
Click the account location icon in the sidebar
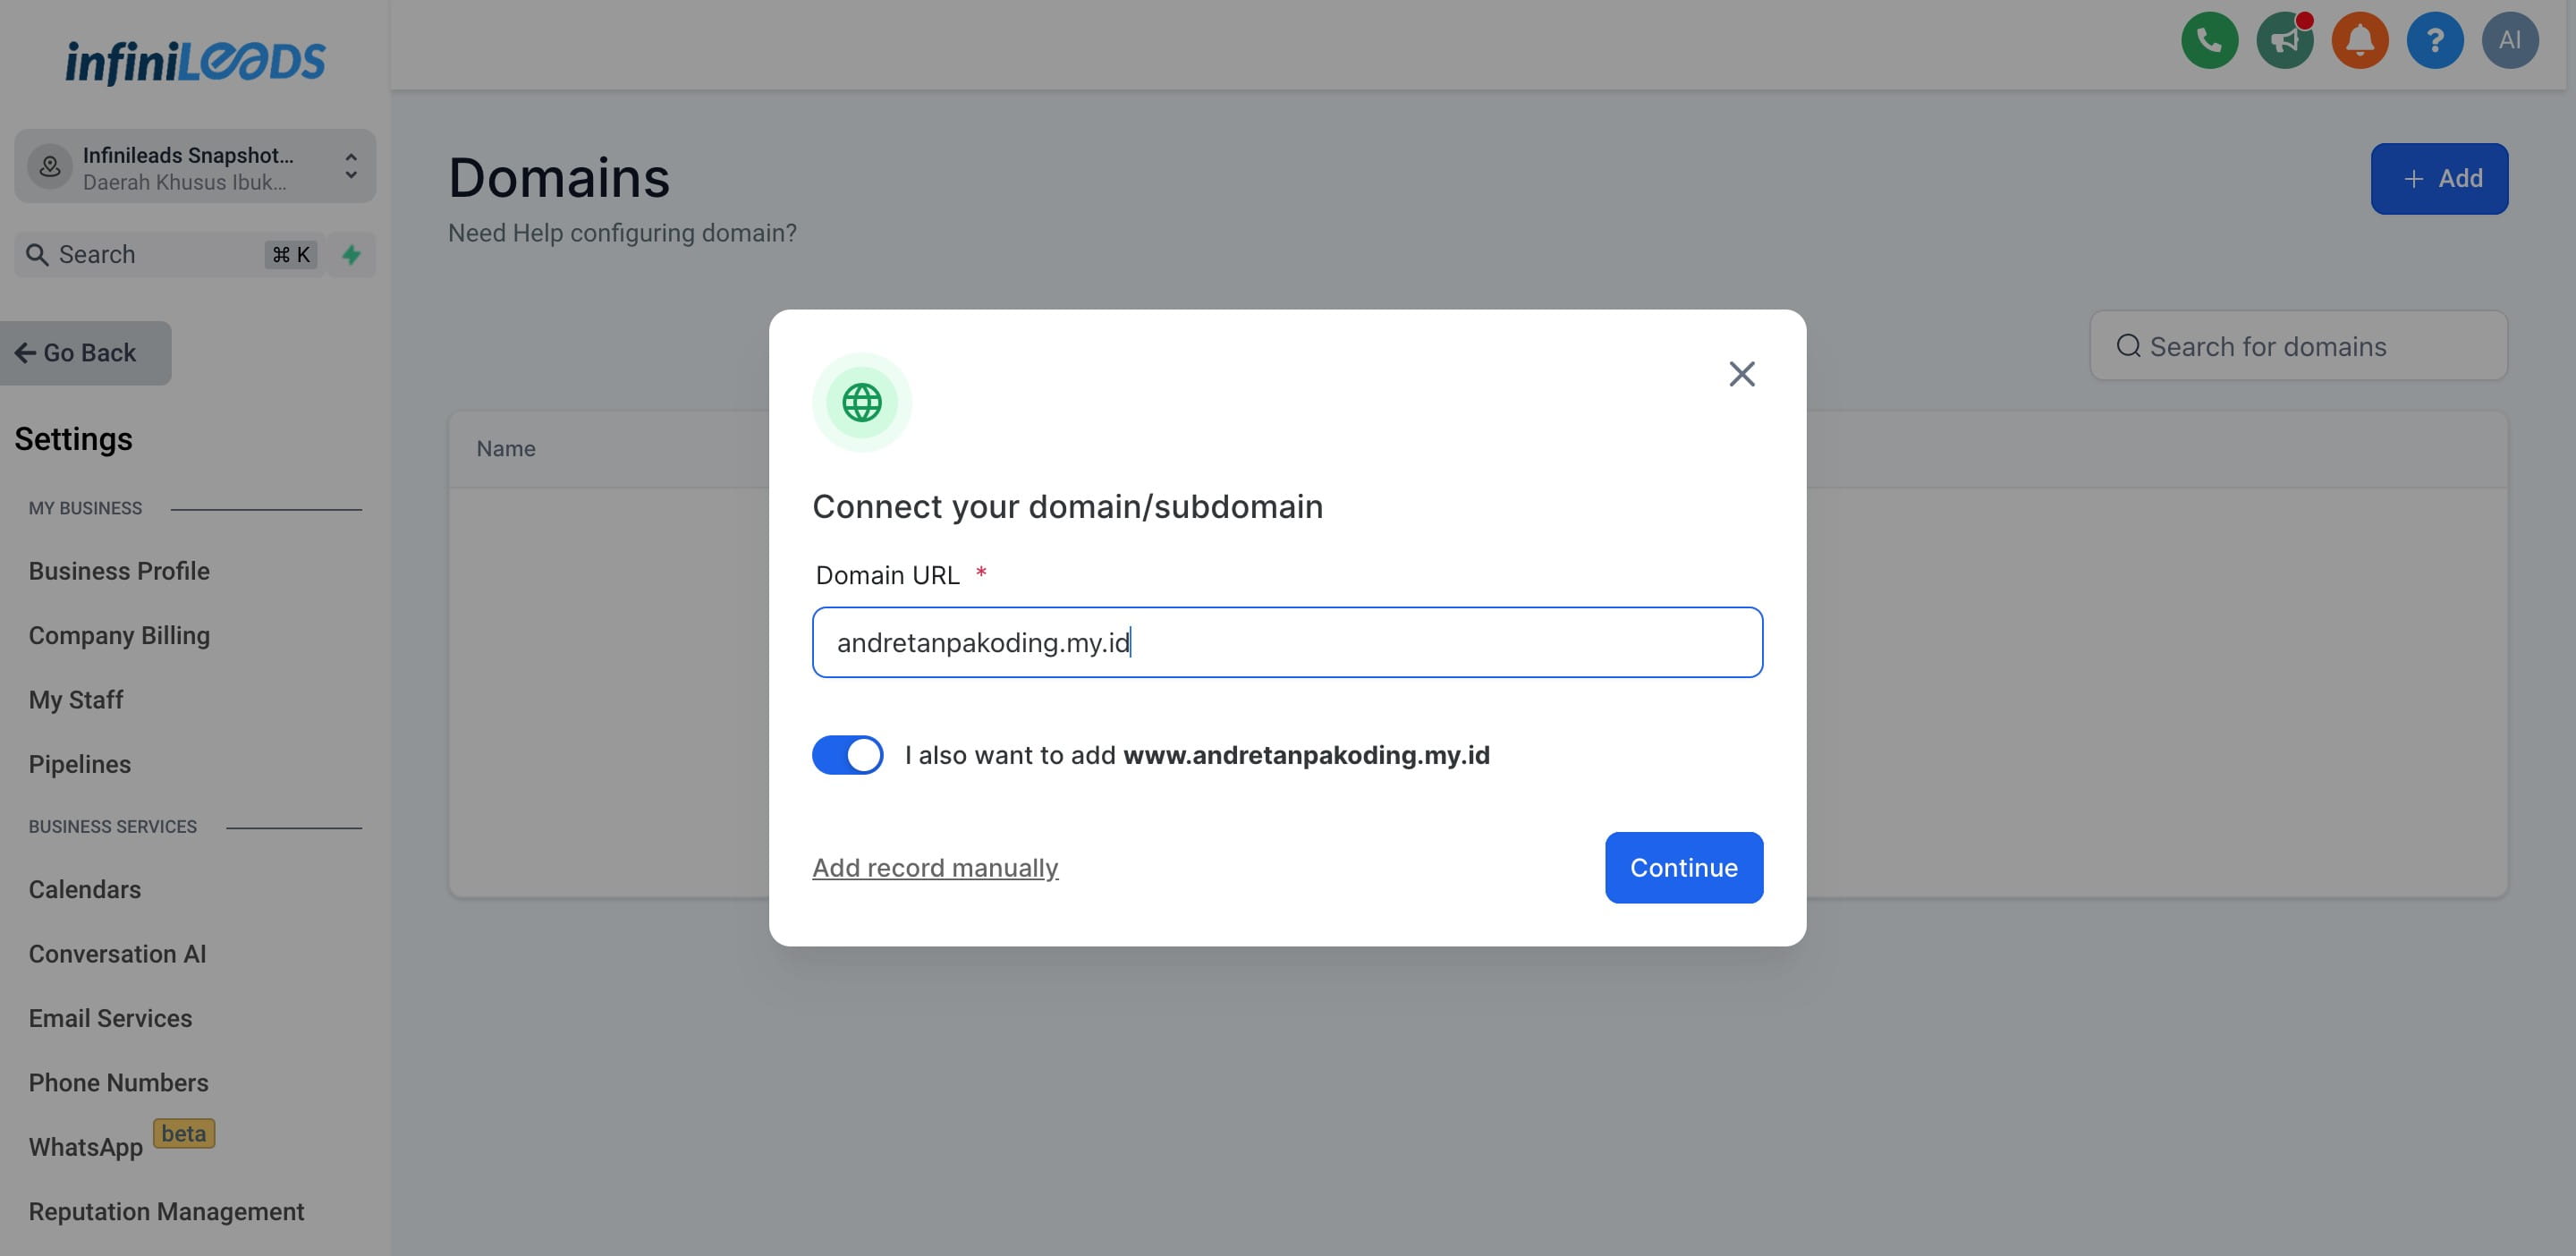(x=49, y=166)
